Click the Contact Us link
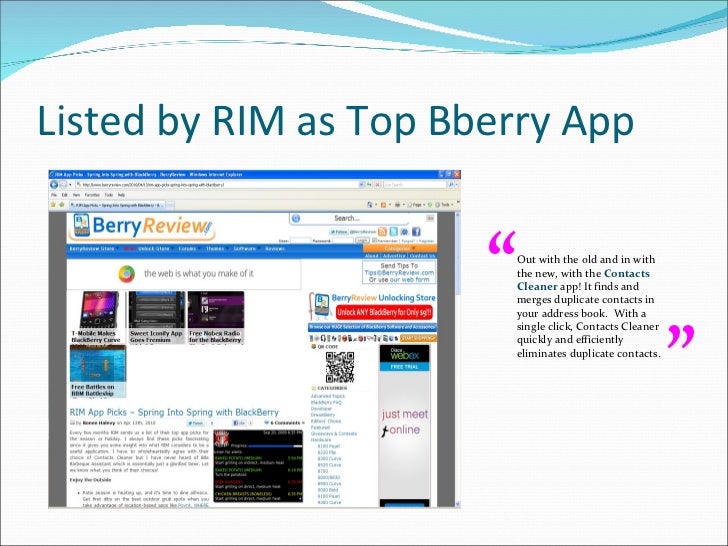The image size is (728, 546). [422, 256]
